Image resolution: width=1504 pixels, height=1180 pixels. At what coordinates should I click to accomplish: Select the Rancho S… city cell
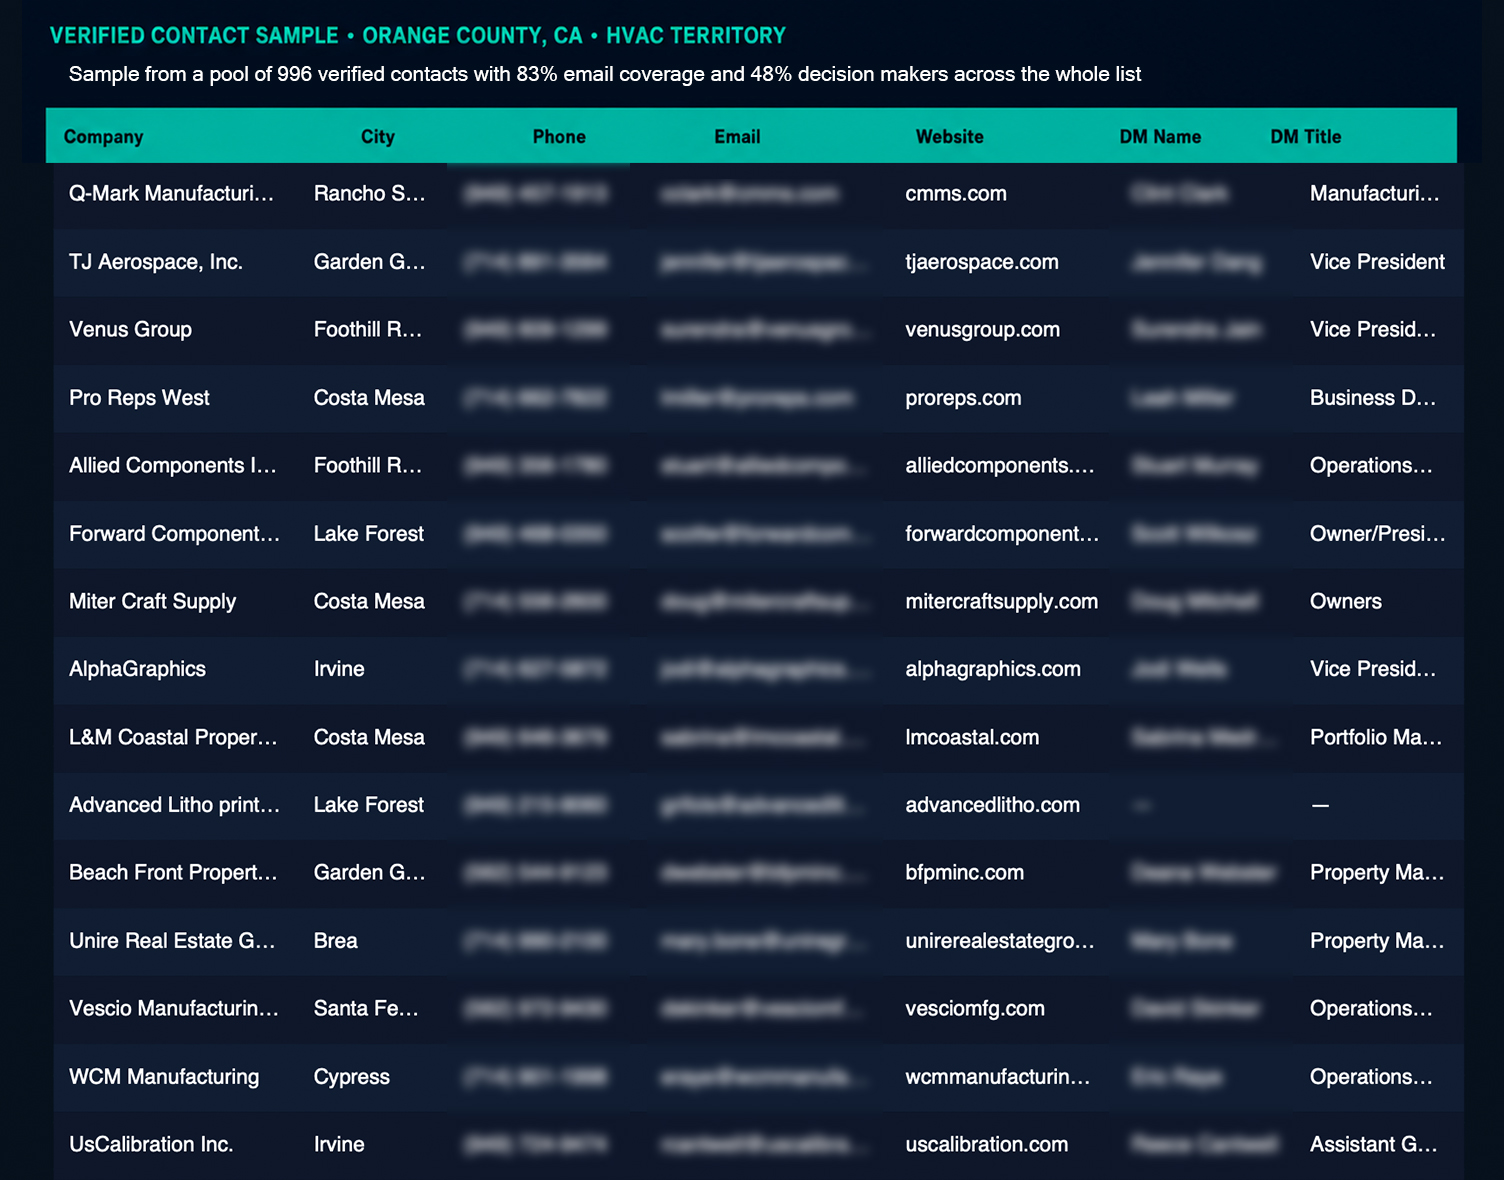[370, 194]
